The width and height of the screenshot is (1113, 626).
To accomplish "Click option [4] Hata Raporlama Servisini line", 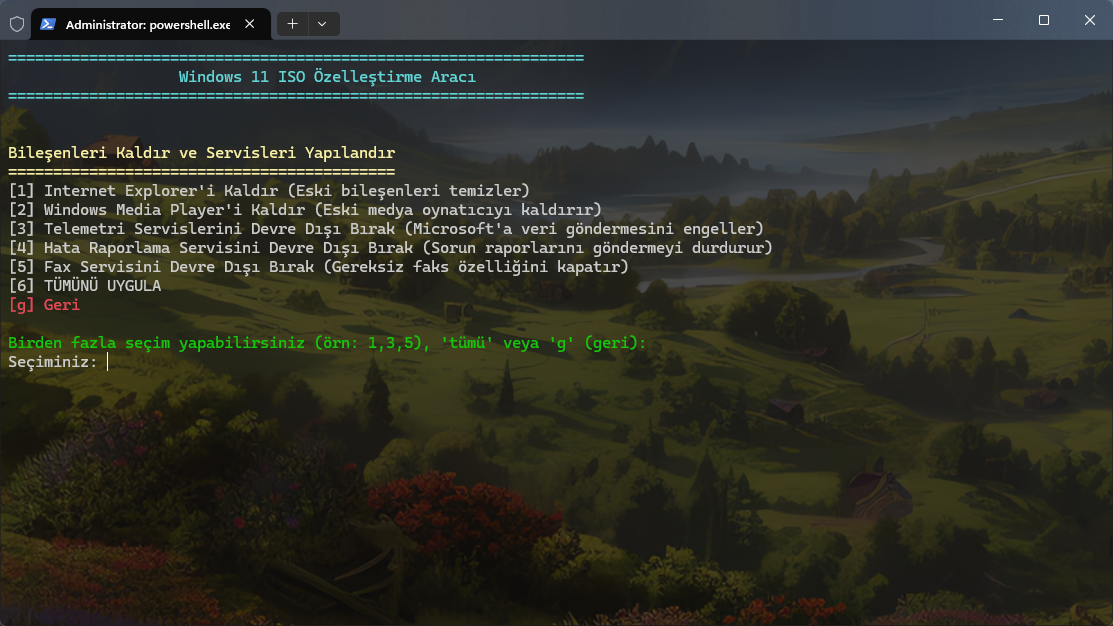I will 390,248.
